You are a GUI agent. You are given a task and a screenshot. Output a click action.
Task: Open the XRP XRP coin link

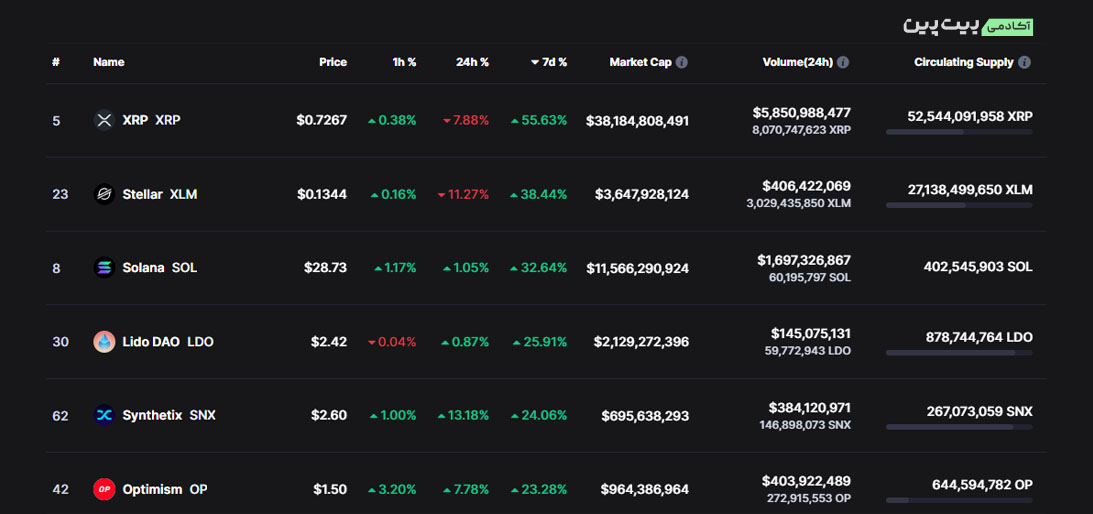point(151,120)
